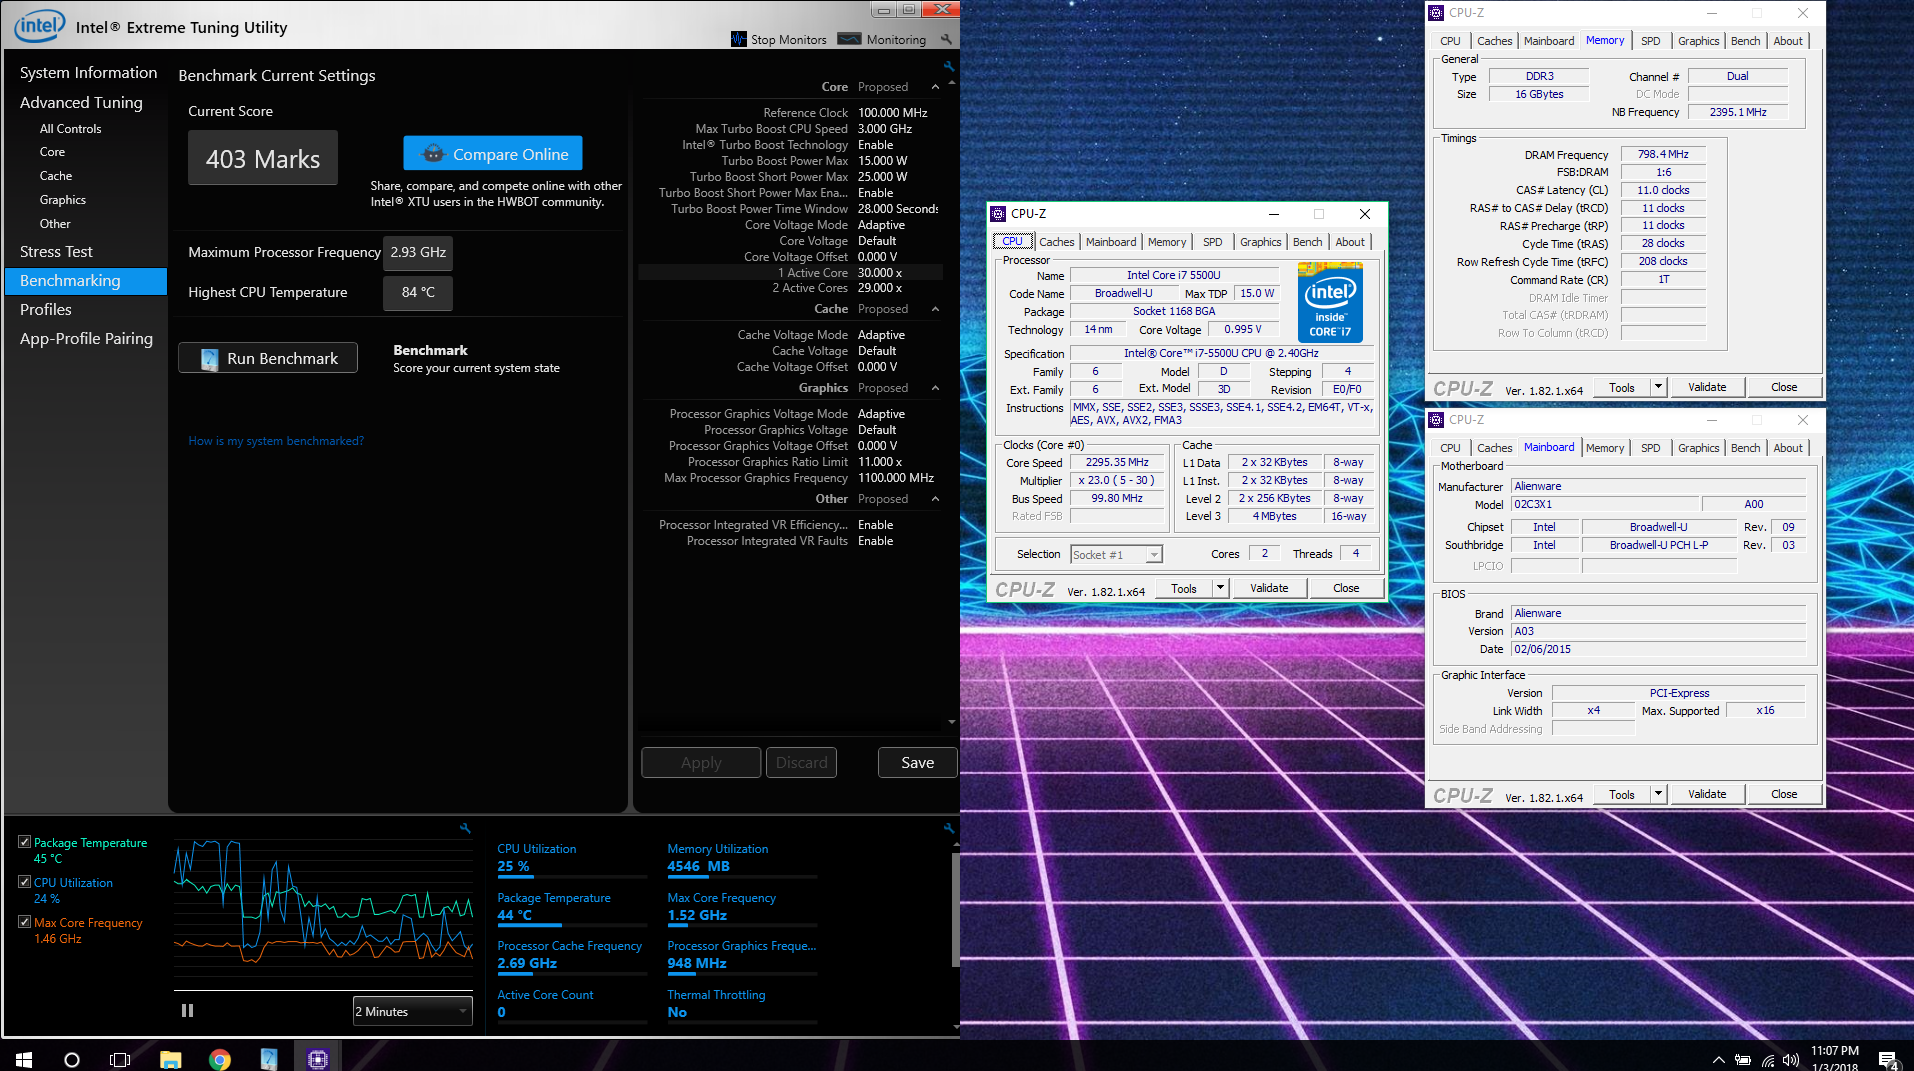1914x1071 pixels.
Task: Open Profiles in XTU sidebar
Action: [46, 310]
